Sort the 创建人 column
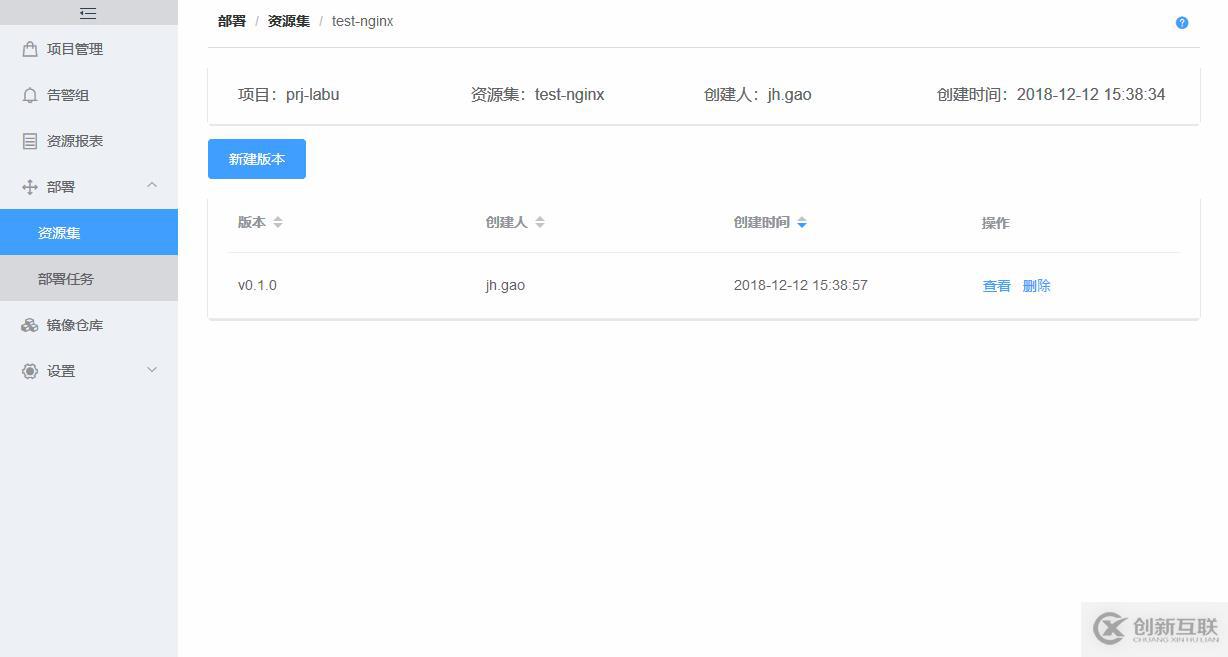This screenshot has width=1228, height=657. 539,222
